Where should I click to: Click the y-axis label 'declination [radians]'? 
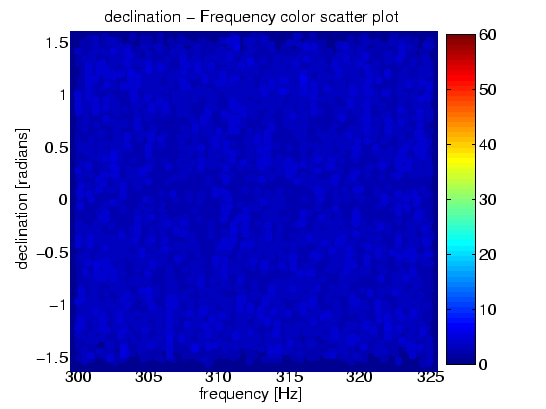(22, 199)
